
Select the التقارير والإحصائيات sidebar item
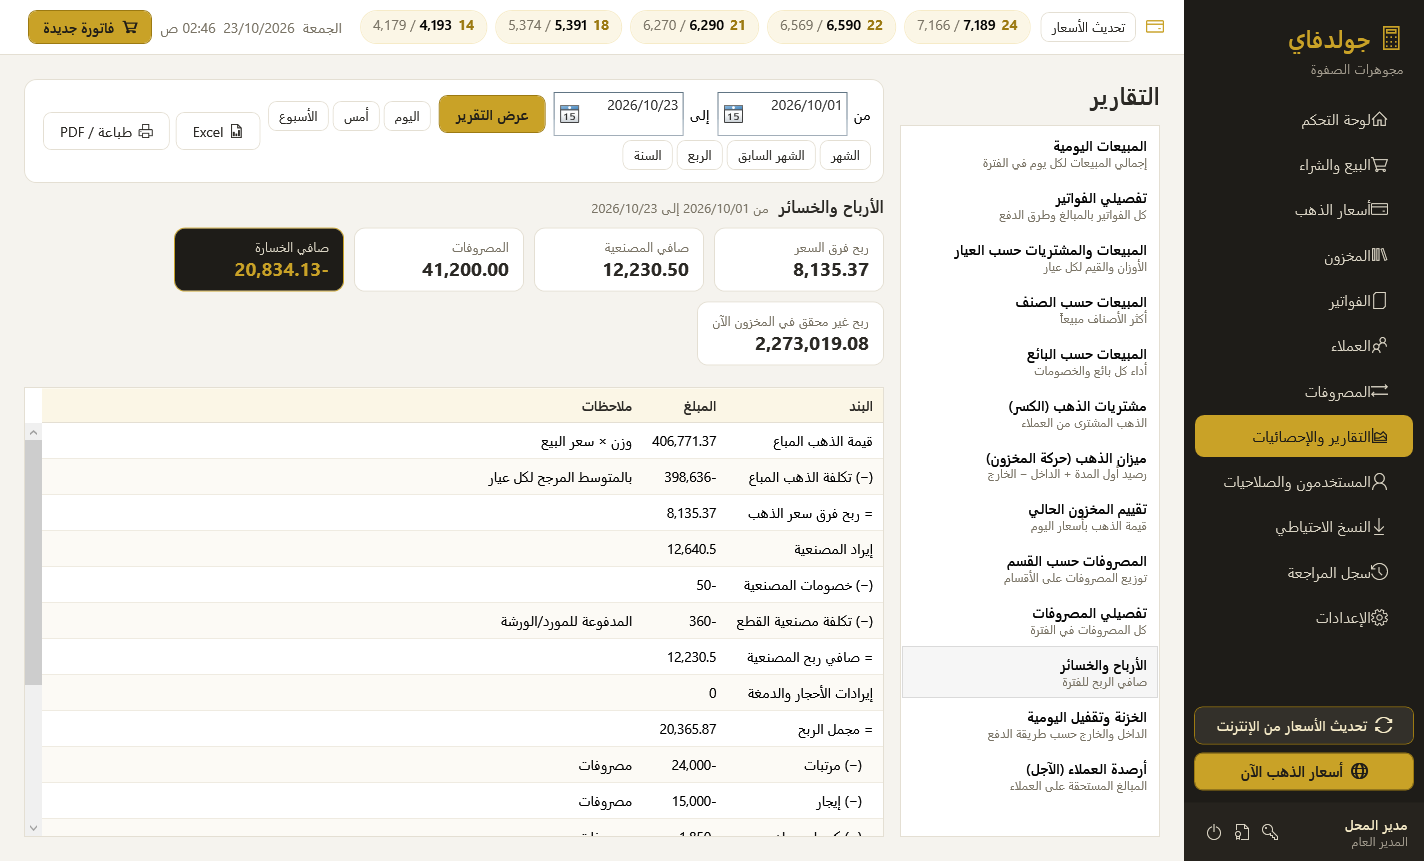pyautogui.click(x=1304, y=437)
